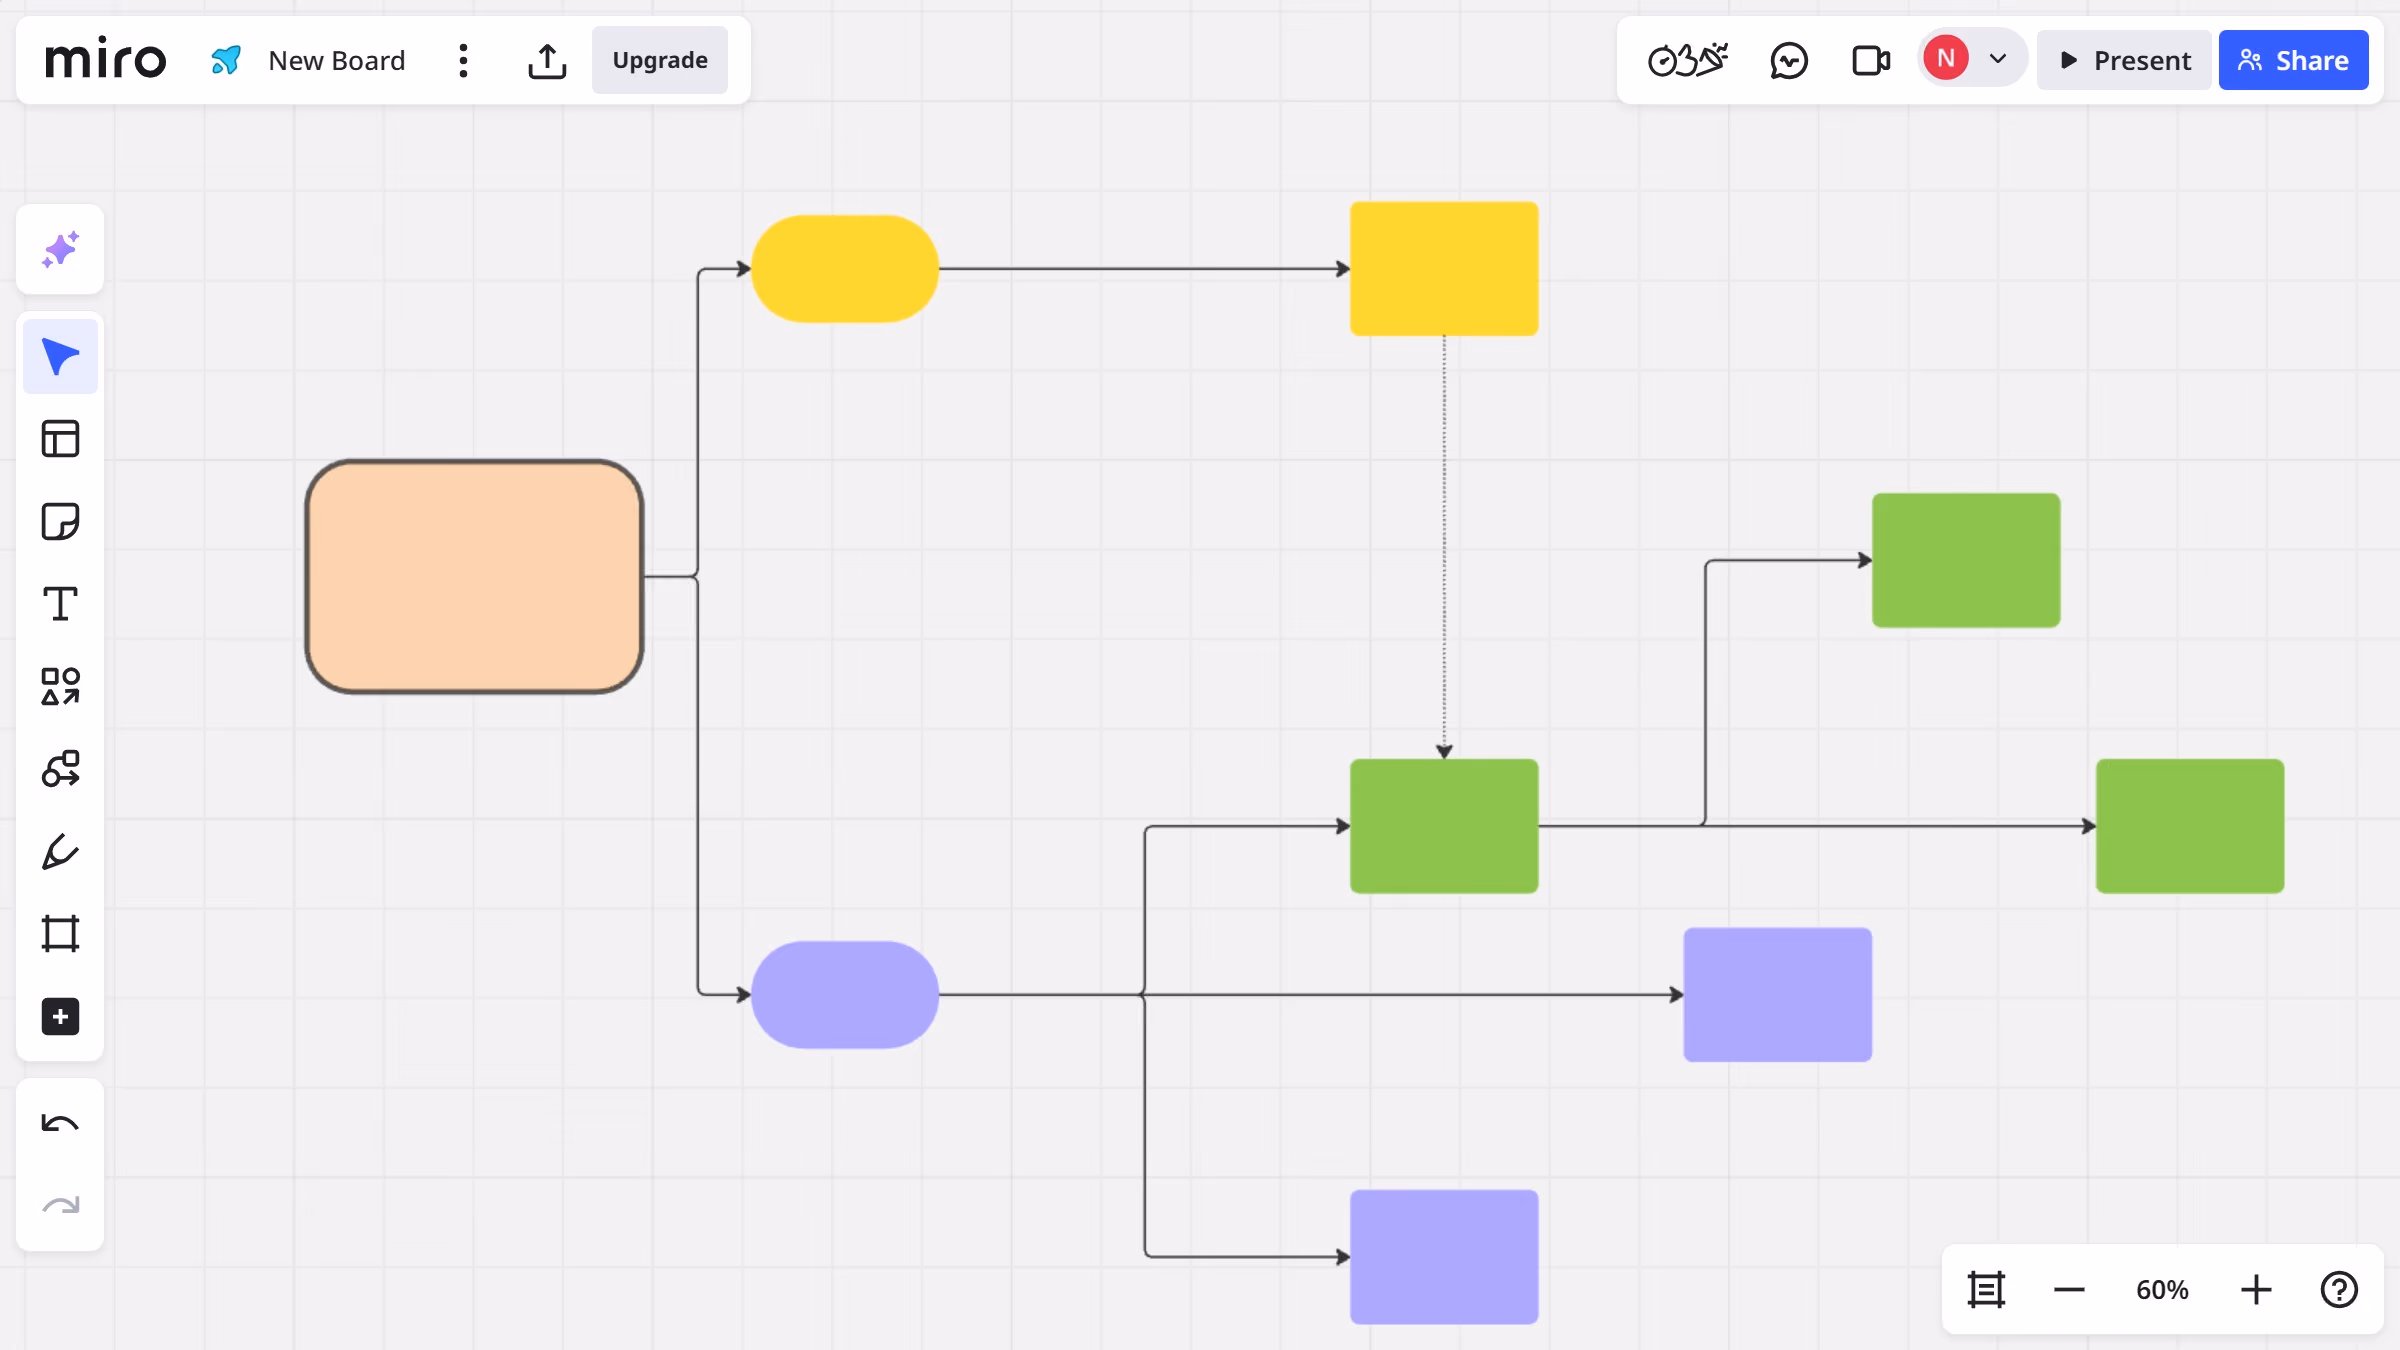Viewport: 2400px width, 1350px height.
Task: Open the timer and activities icon
Action: 1688,60
